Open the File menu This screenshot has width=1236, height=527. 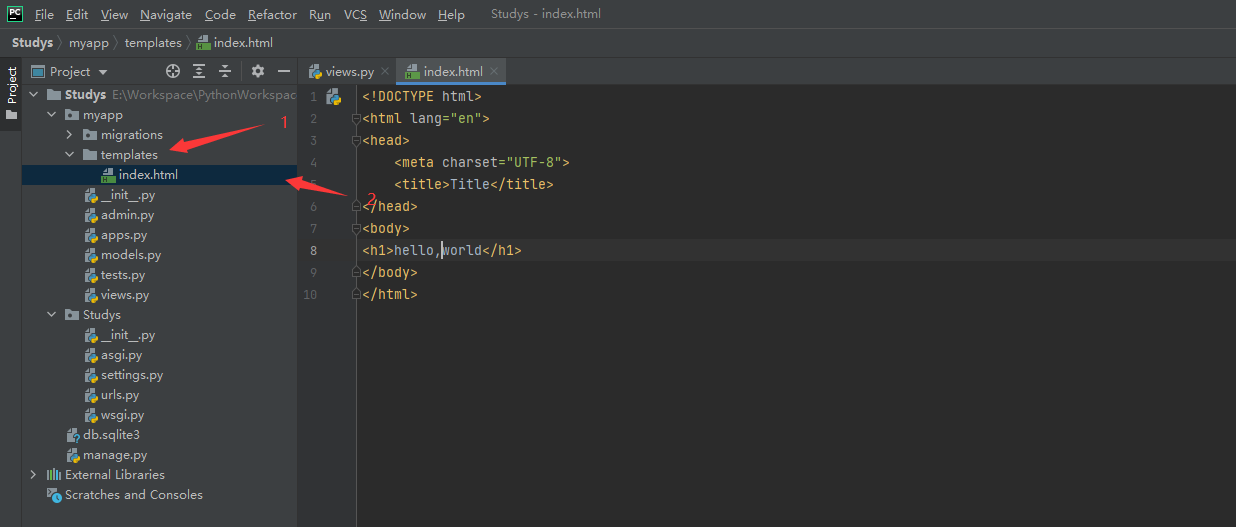pos(44,15)
